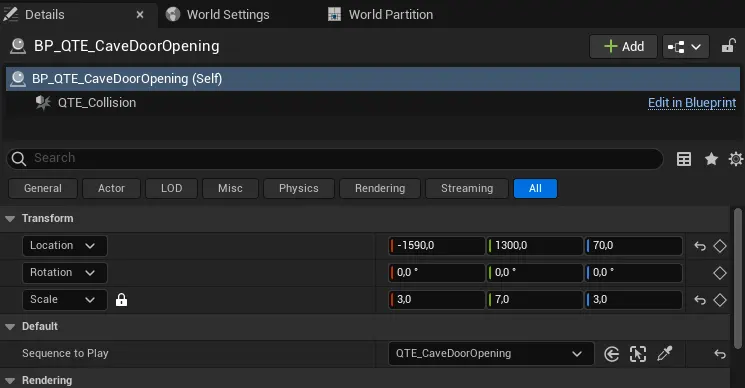Viewport: 745px width, 388px height.
Task: Click Rotation Y field
Action: 535,273
